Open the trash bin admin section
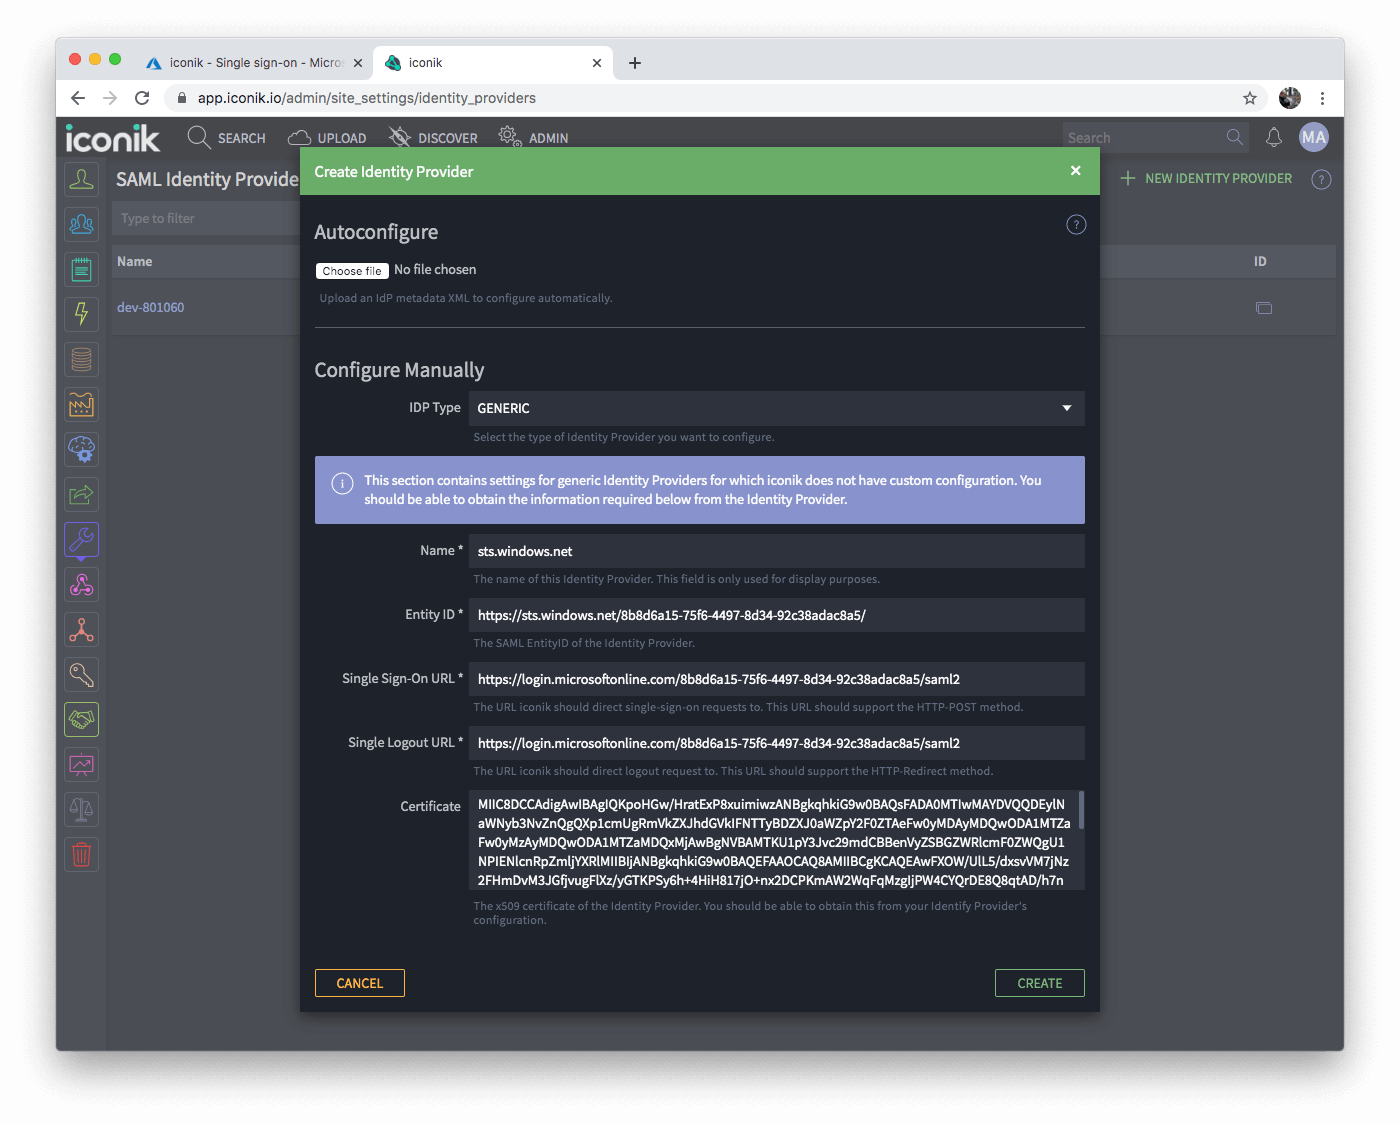Screen dimensions: 1400x1125 click(81, 854)
